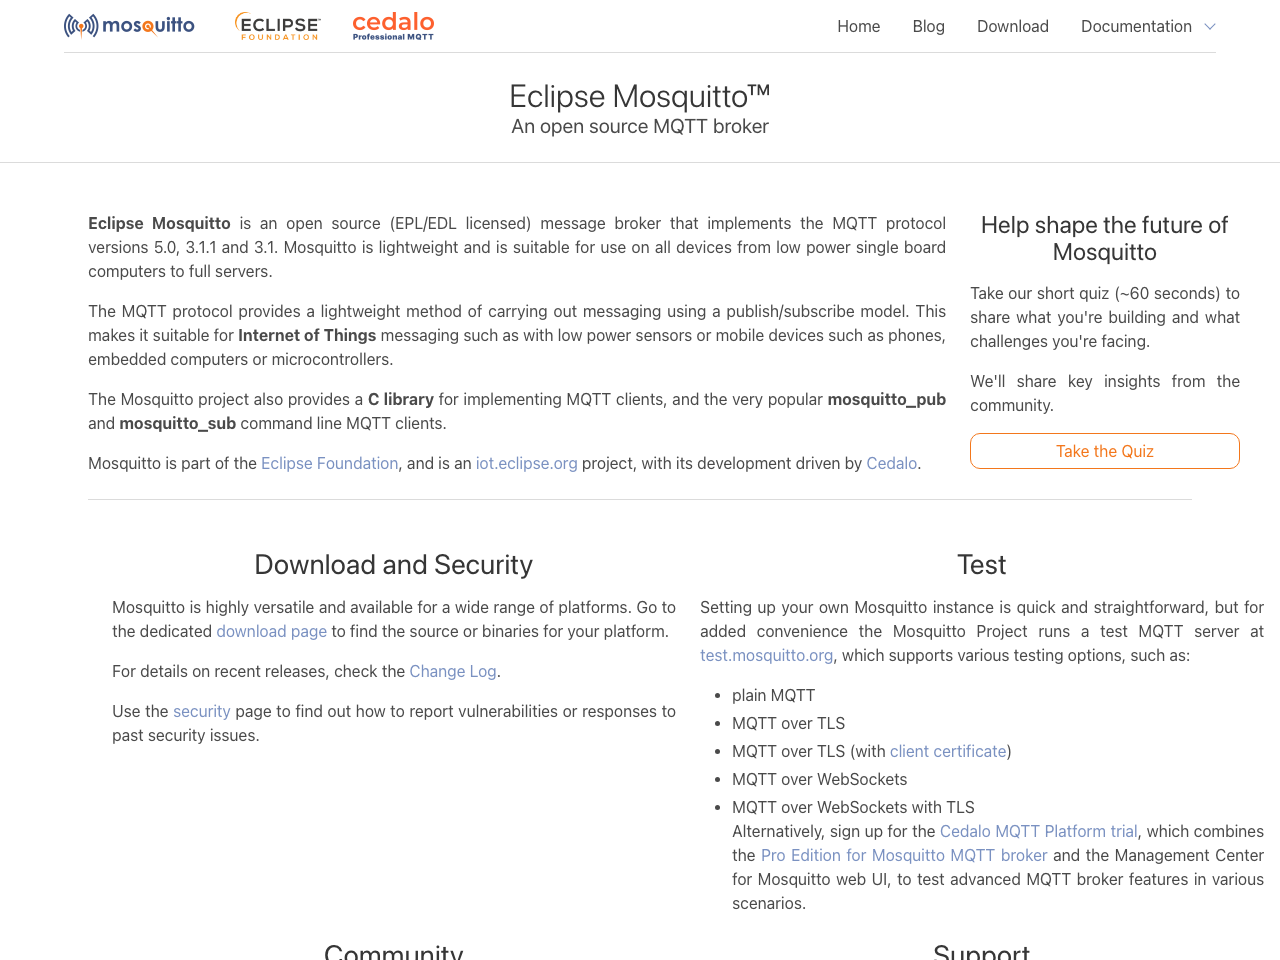View the Change Log
Viewport: 1280px width, 960px height.
click(x=452, y=670)
